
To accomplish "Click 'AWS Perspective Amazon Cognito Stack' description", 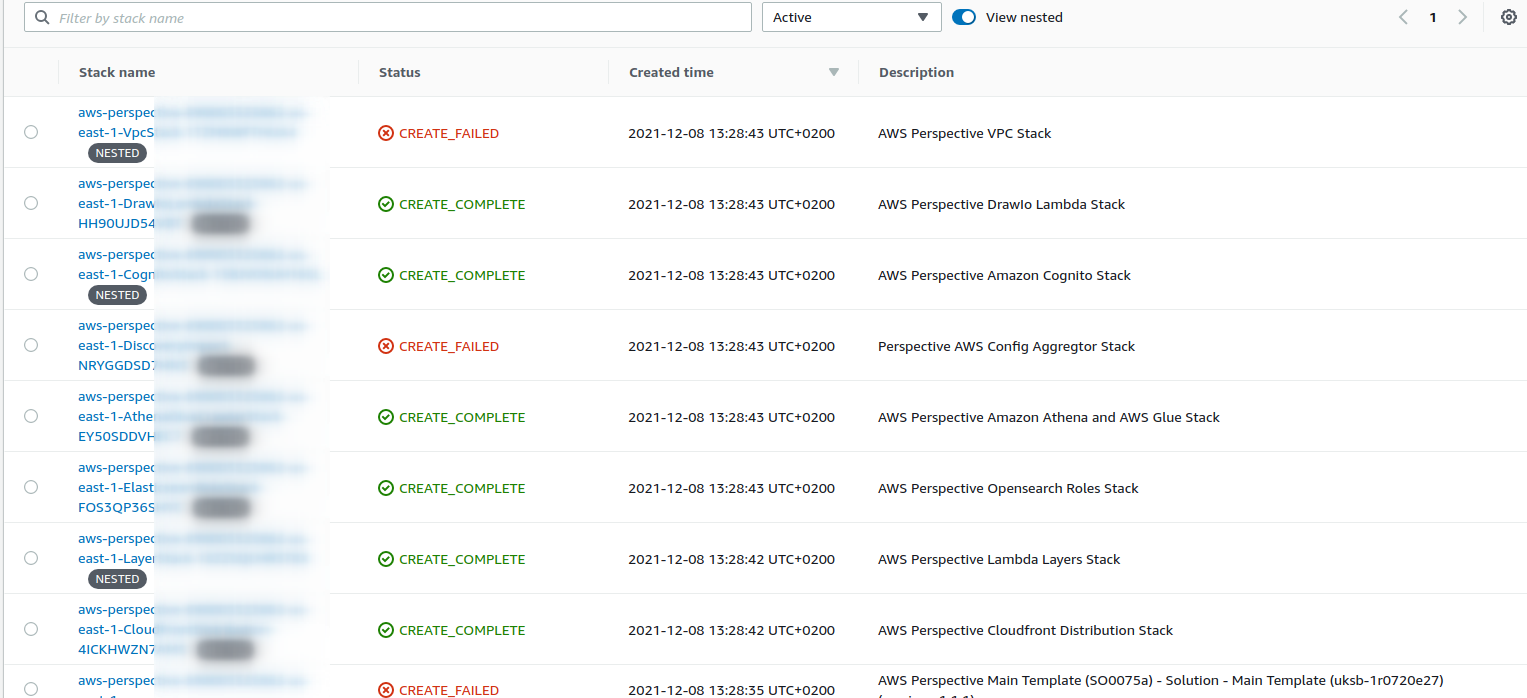I will pos(1004,275).
